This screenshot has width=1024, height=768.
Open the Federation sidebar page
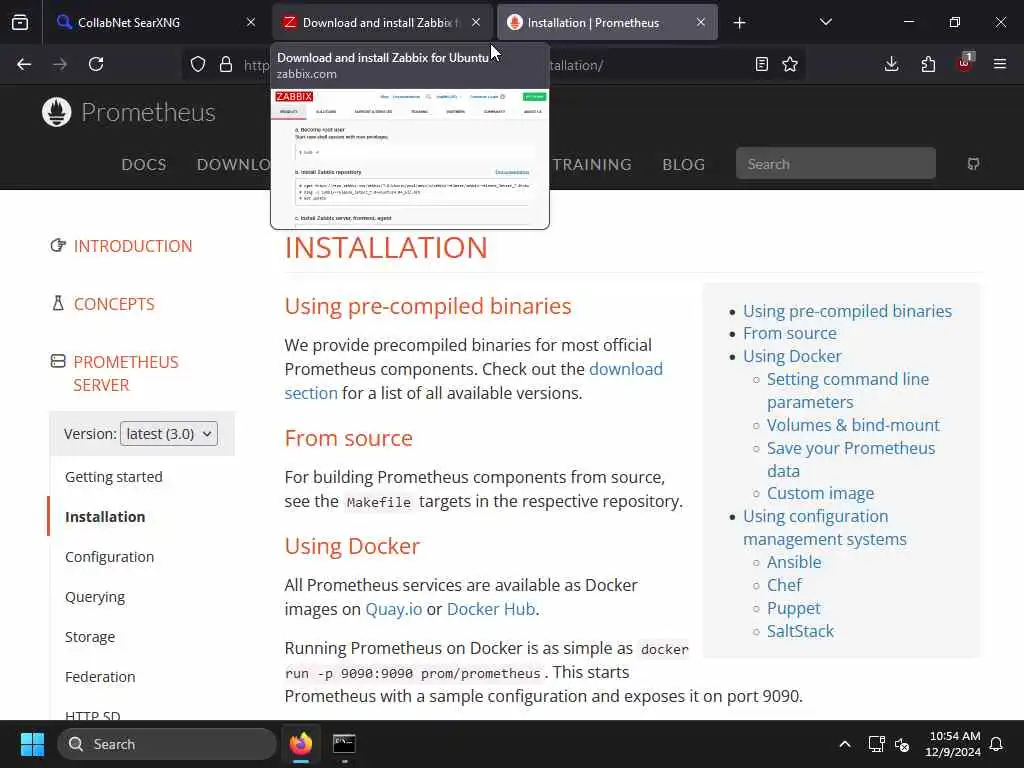tap(100, 677)
